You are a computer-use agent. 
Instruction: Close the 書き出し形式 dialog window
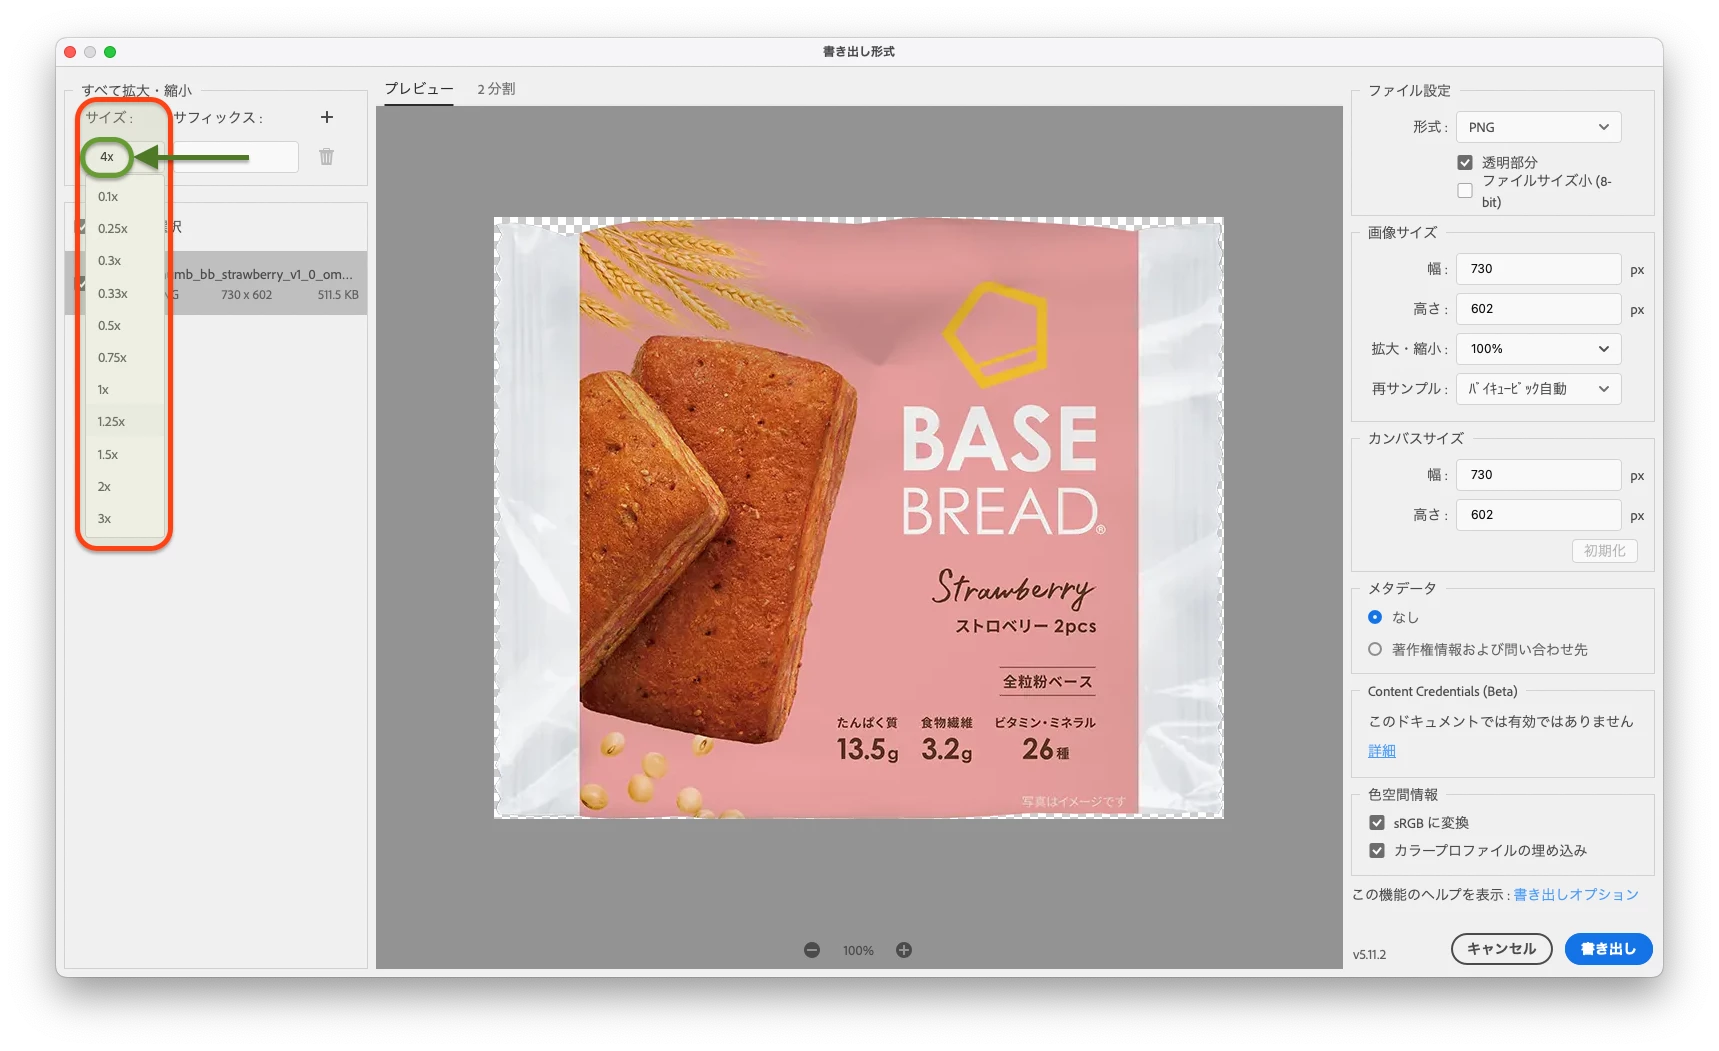pyautogui.click(x=70, y=52)
